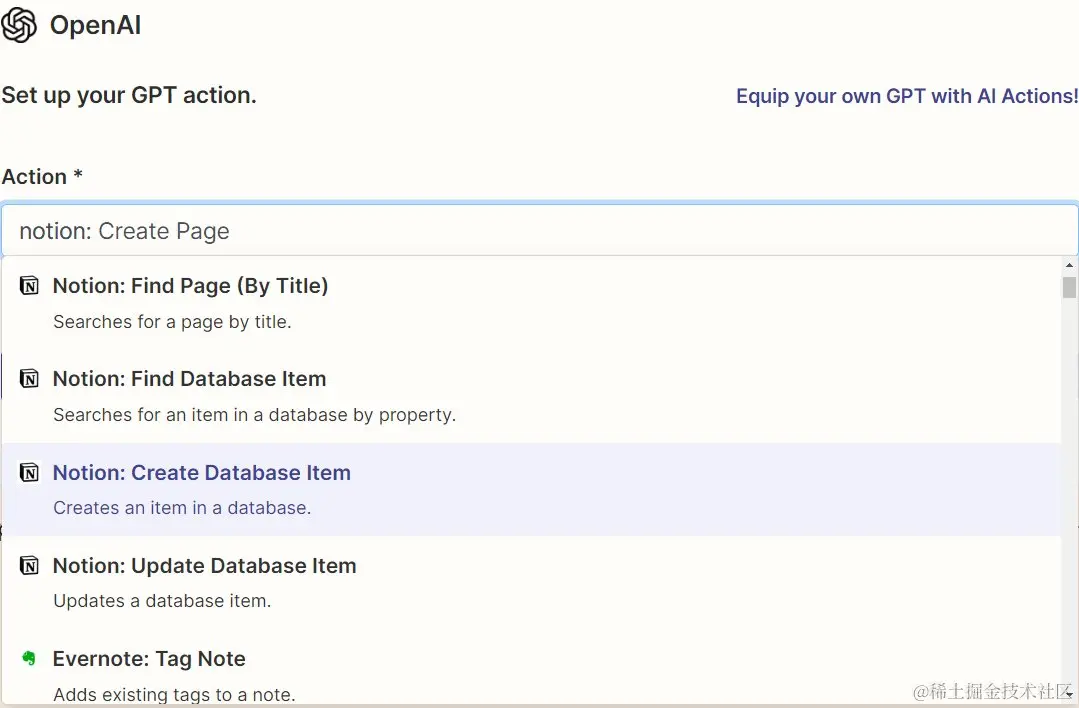
Task: Click the 'Action *' field label
Action: (42, 177)
